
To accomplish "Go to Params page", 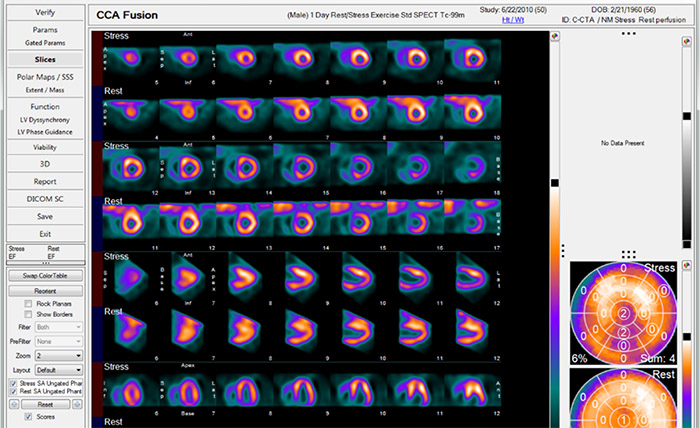I will tap(46, 30).
